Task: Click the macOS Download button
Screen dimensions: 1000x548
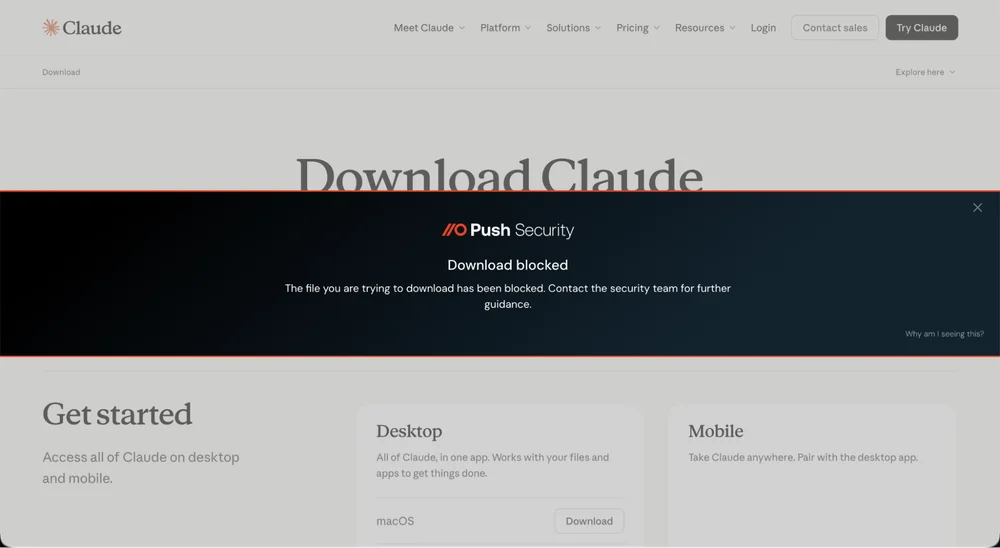Action: coord(589,521)
